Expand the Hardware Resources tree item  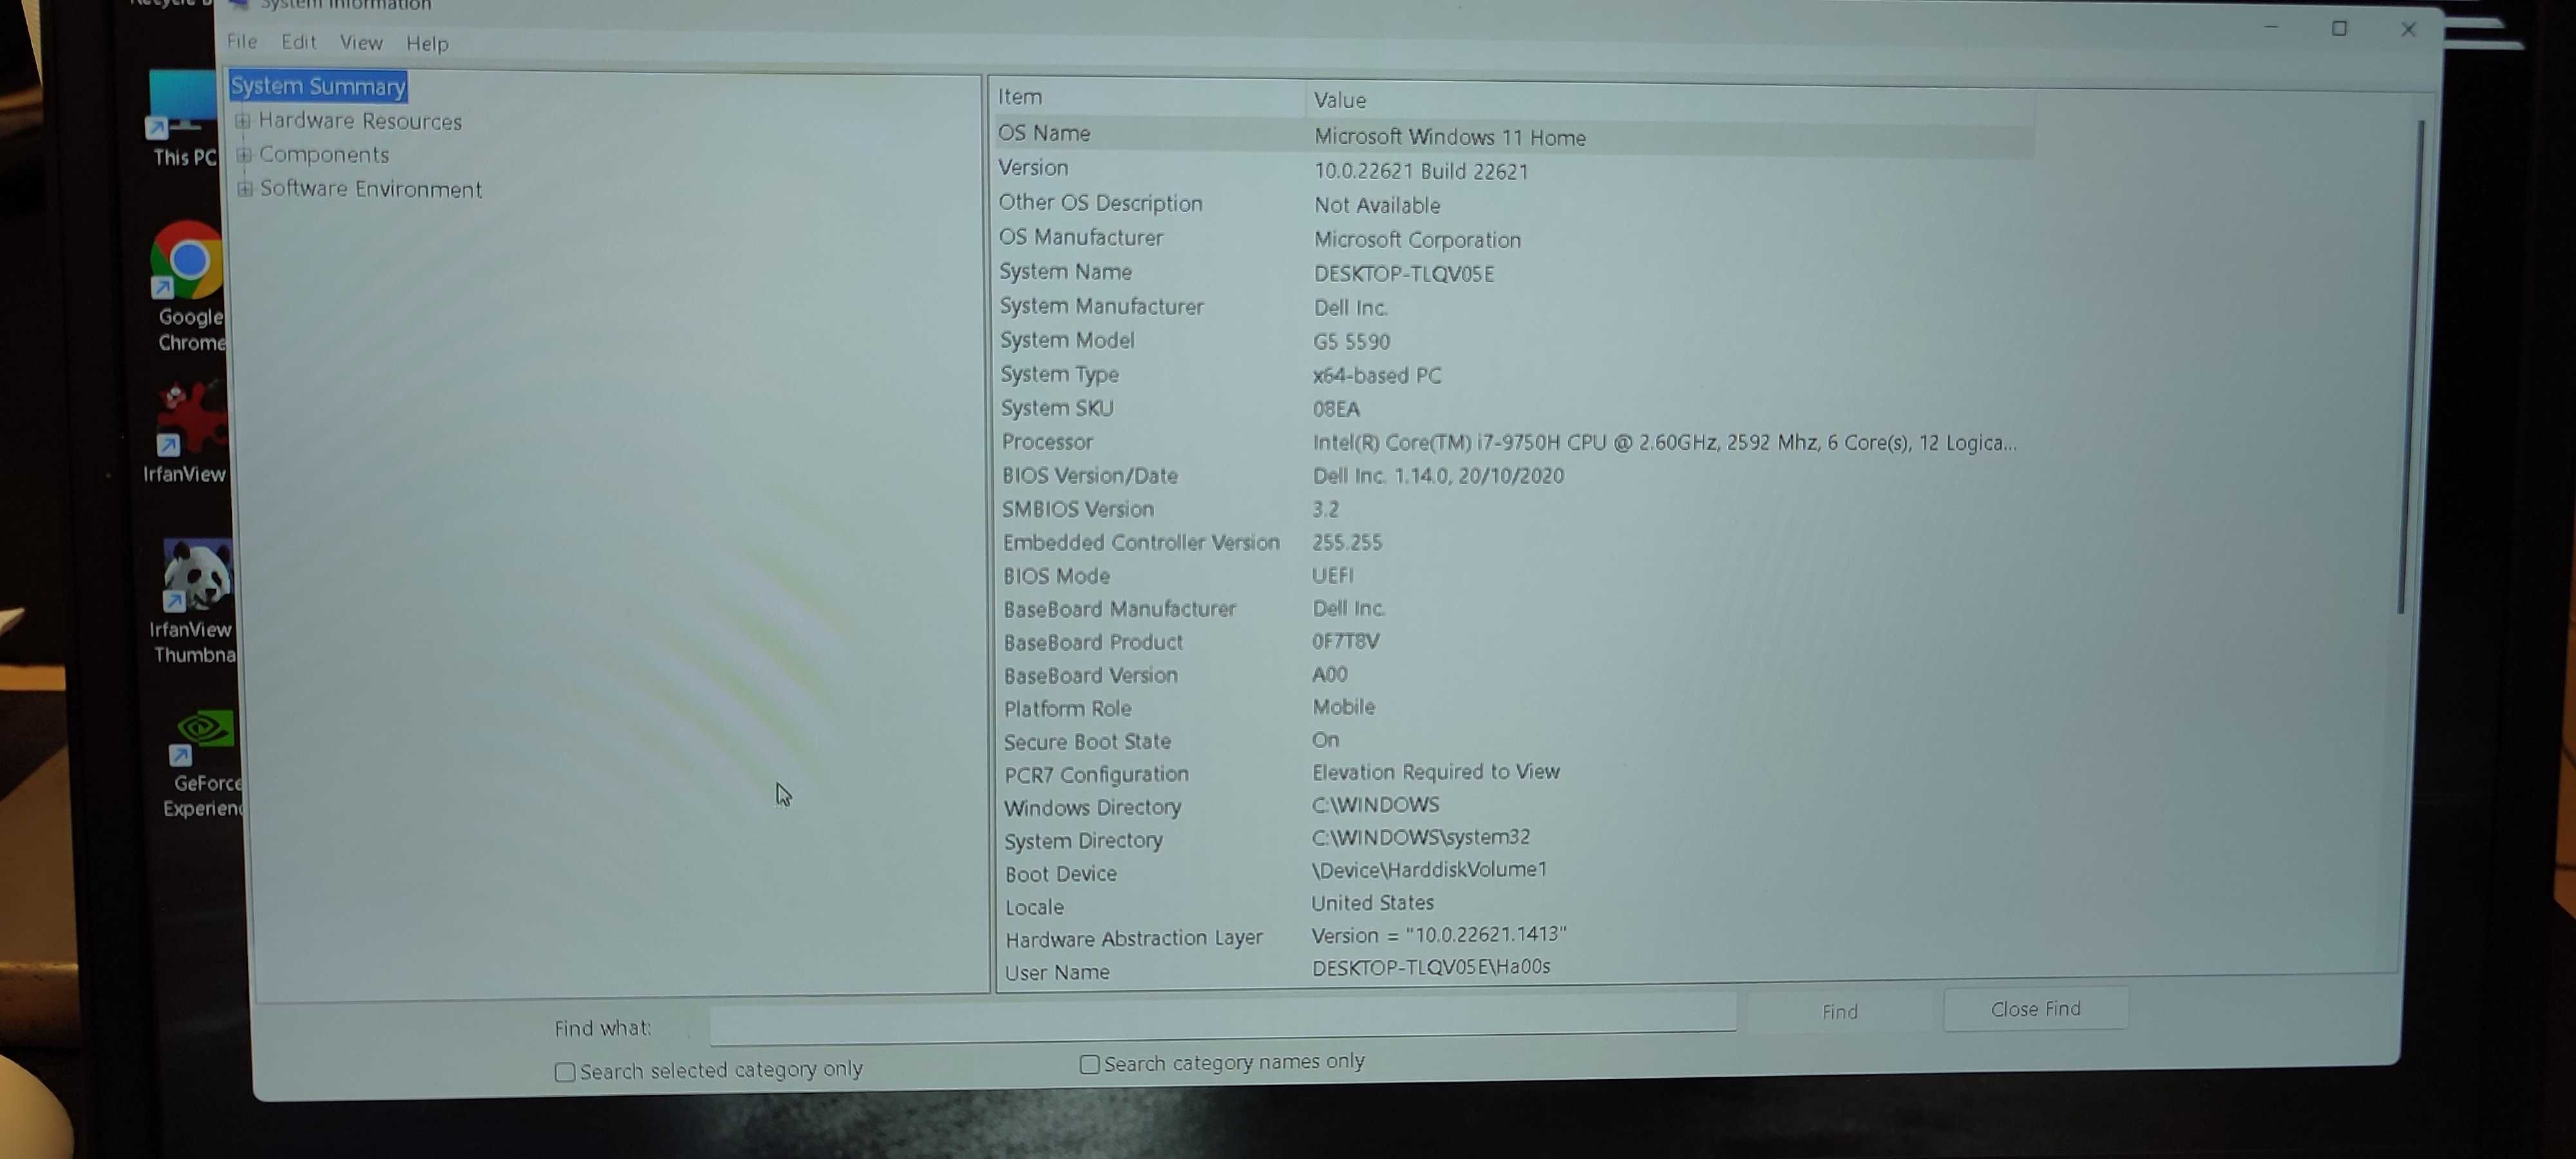coord(243,120)
